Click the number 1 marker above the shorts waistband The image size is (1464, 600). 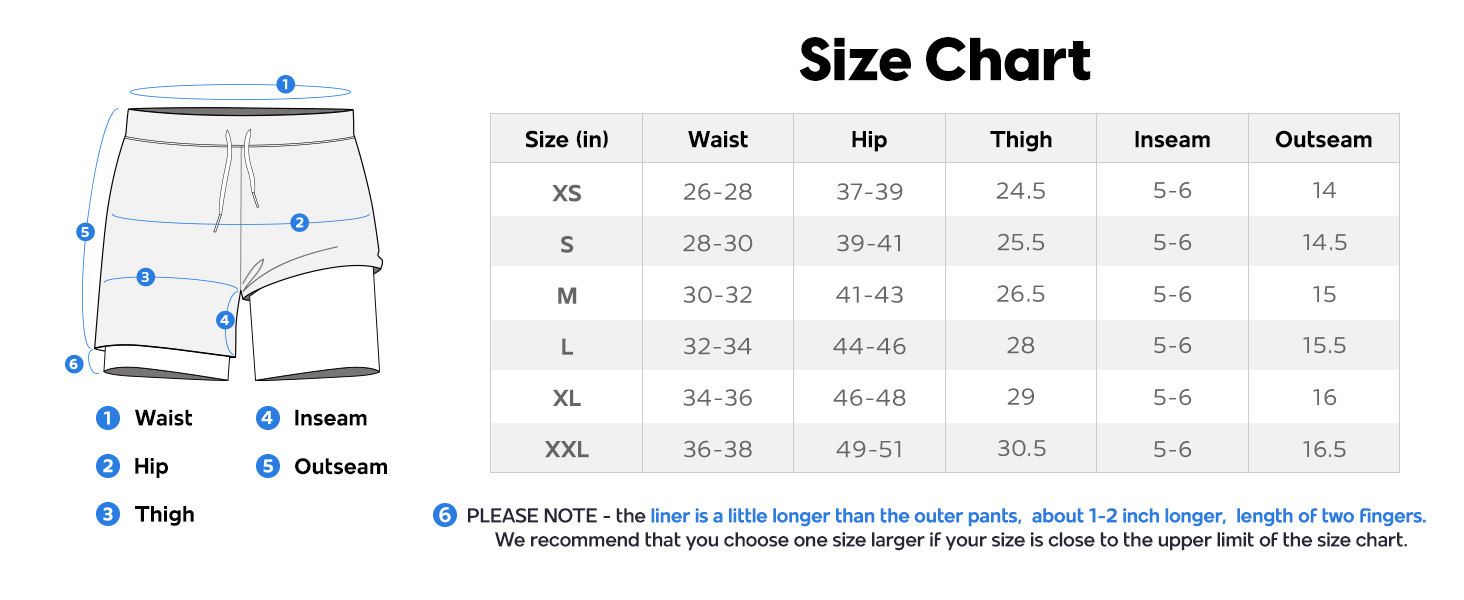click(x=286, y=84)
